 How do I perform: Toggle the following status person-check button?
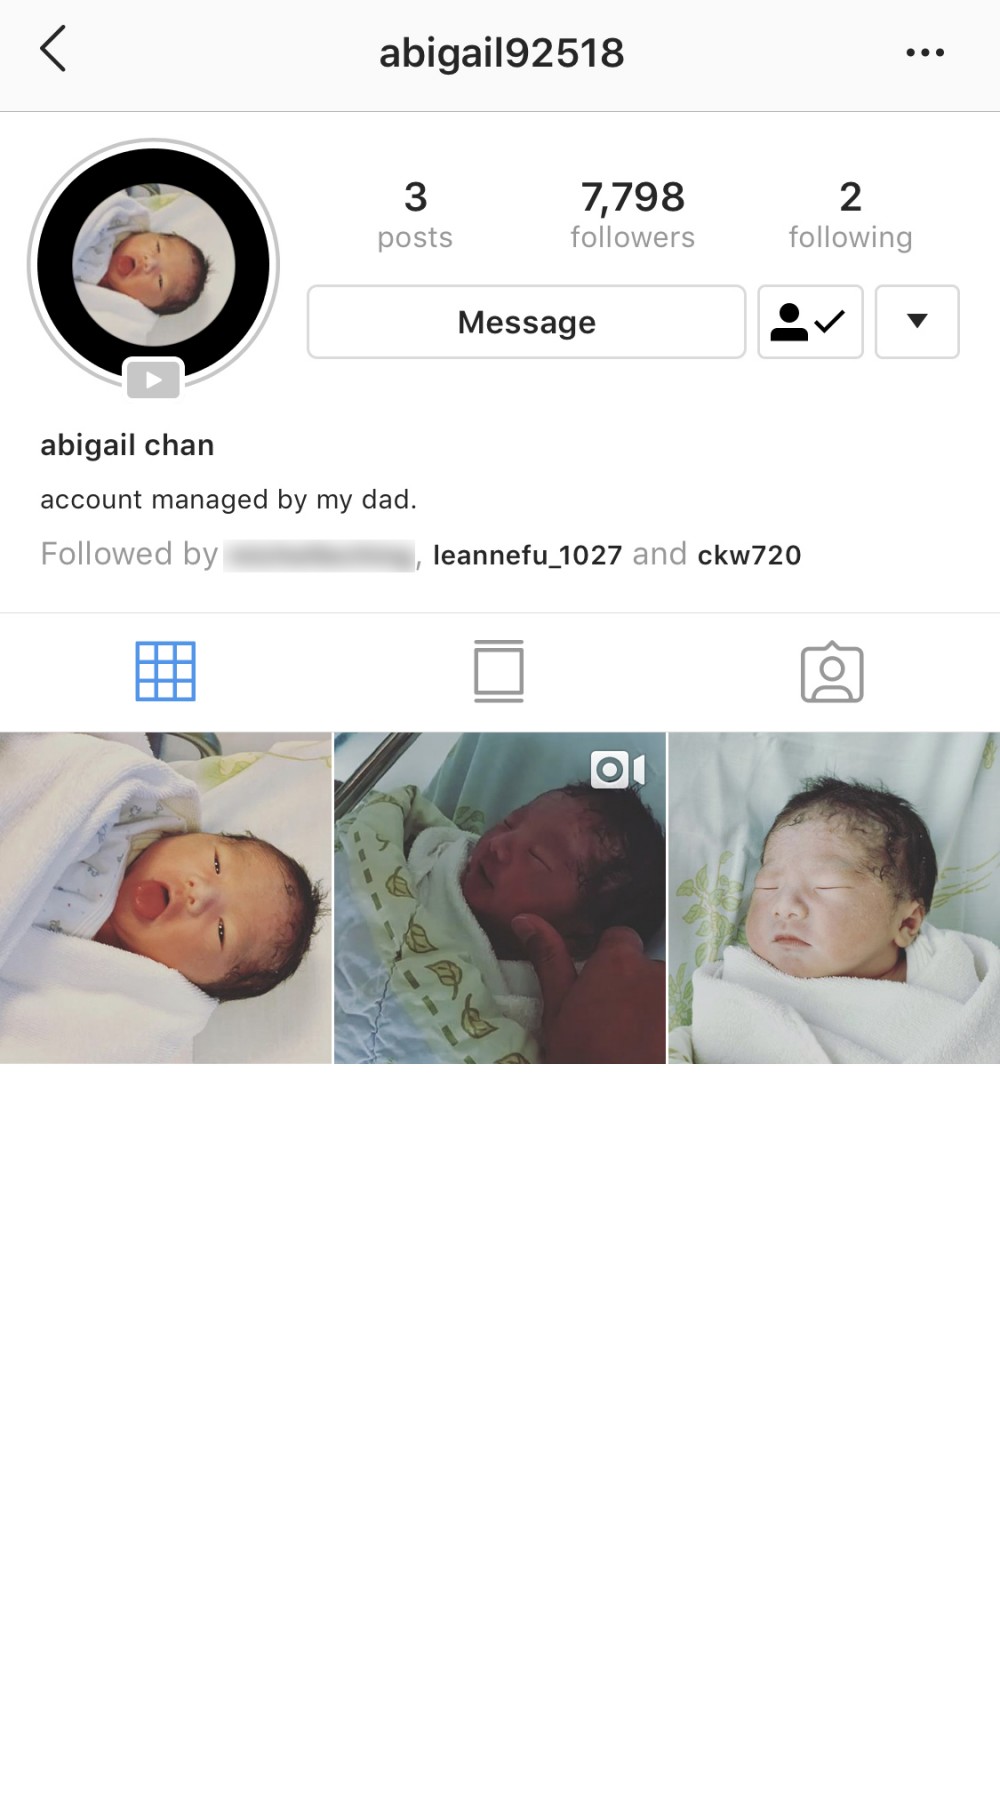point(810,322)
